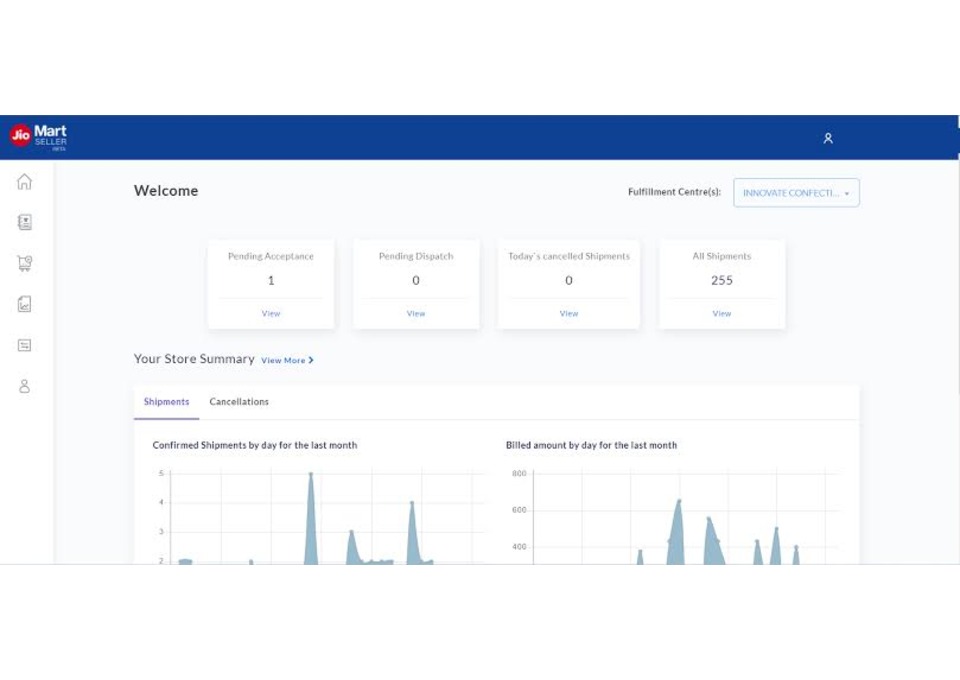Screen dimensions: 960x680
Task: Open the payments card icon in the sidebar
Action: [x=24, y=345]
